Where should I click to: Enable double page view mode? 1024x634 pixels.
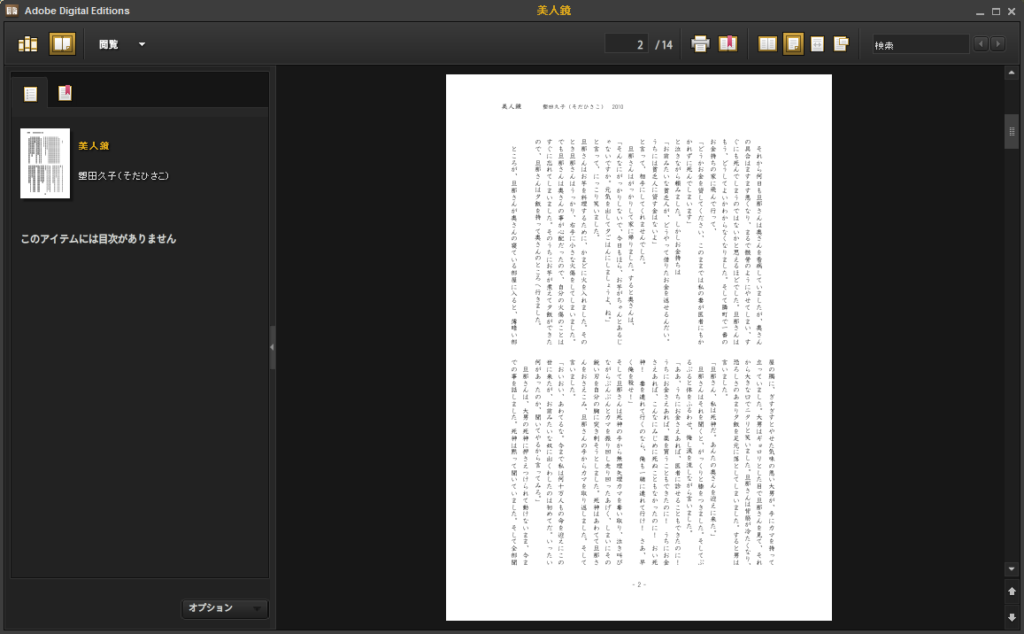point(767,44)
